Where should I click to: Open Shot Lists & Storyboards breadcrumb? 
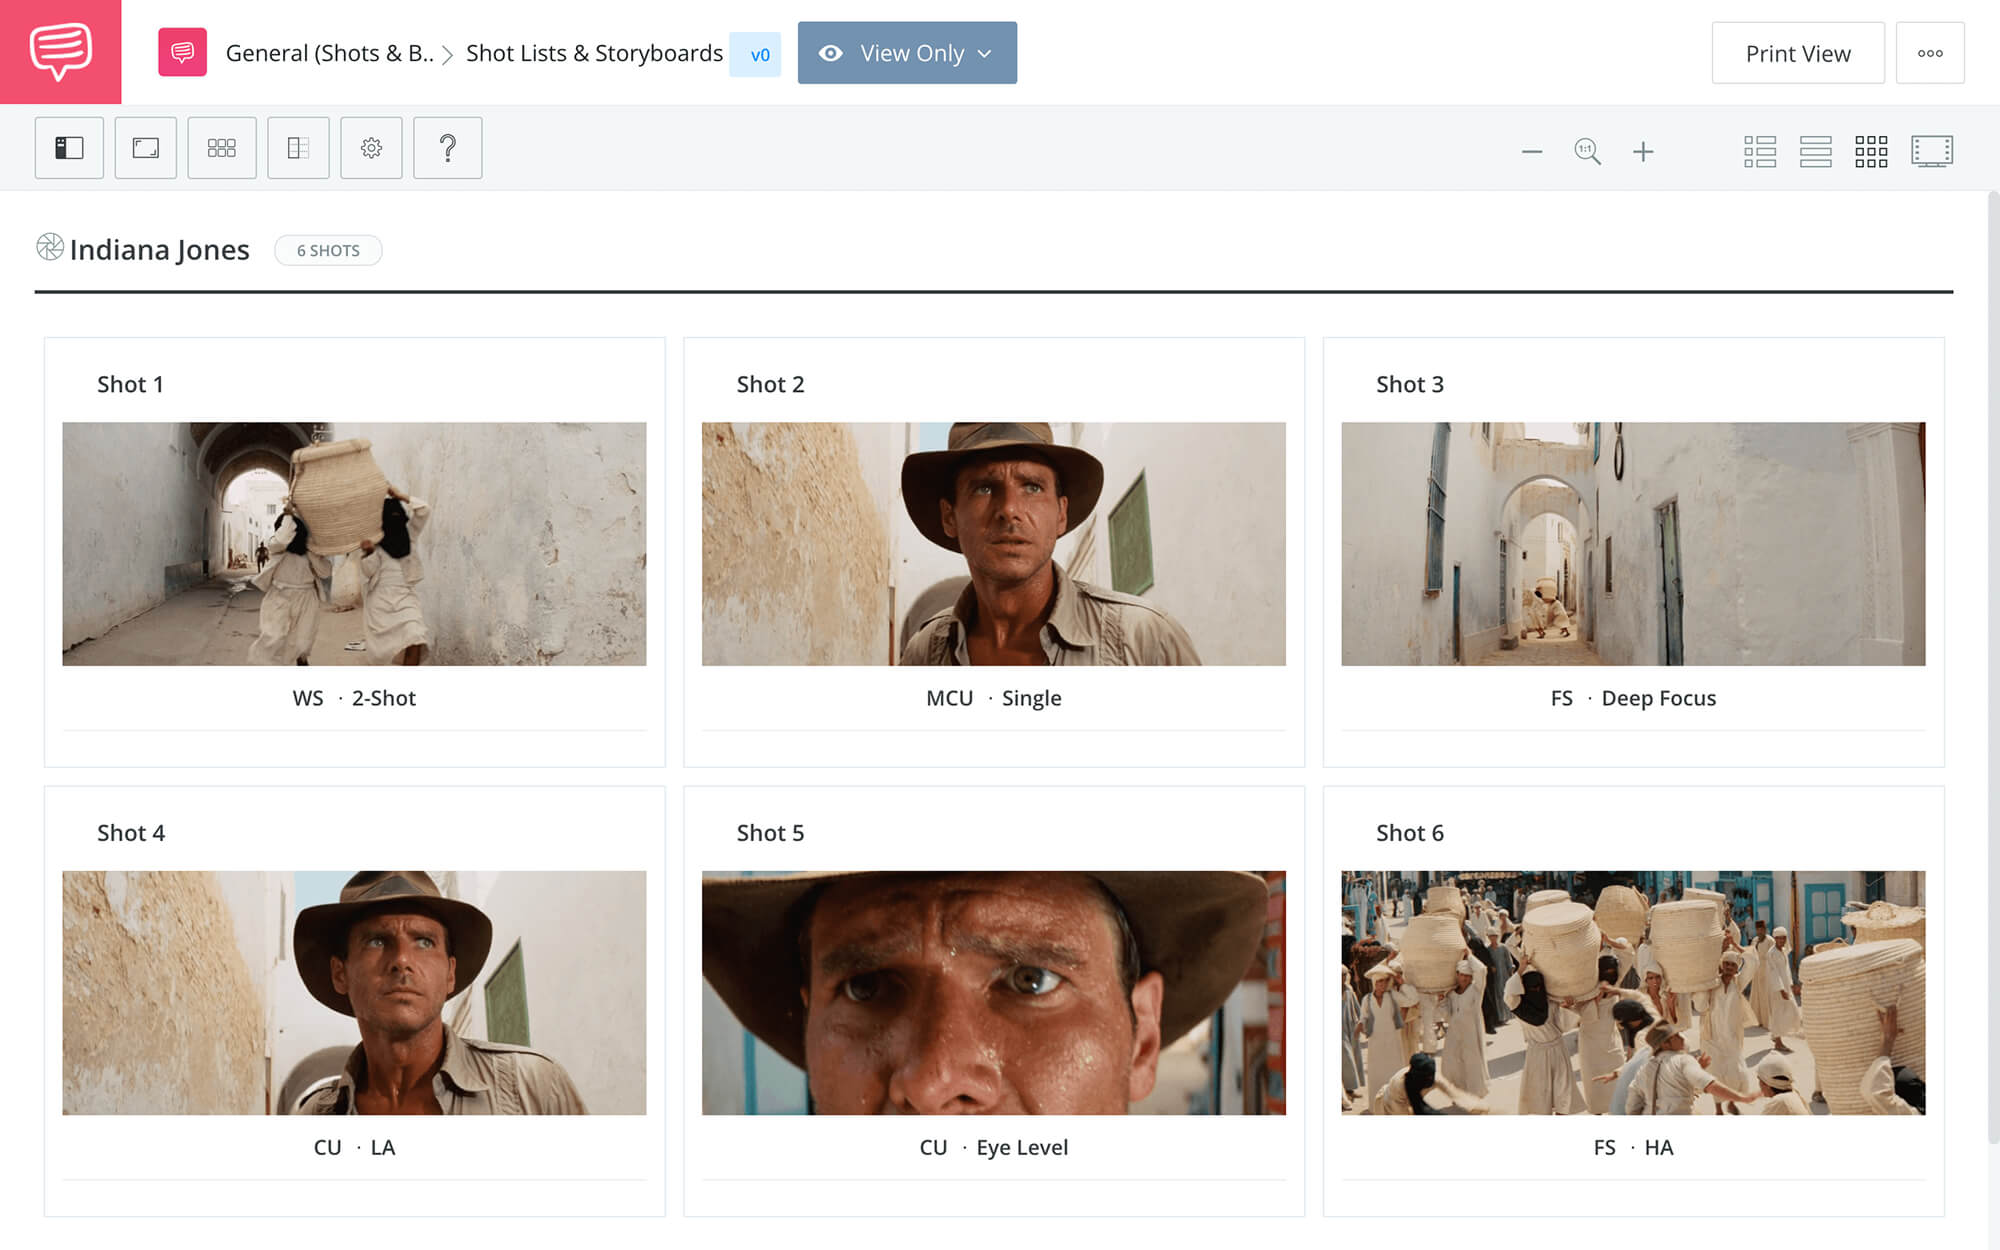(x=594, y=53)
